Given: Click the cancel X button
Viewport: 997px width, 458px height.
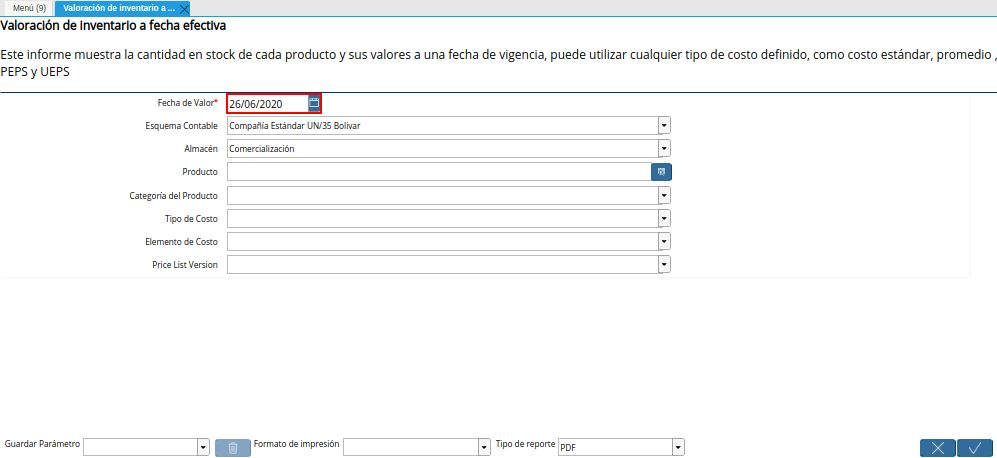Looking at the screenshot, I should click(937, 447).
